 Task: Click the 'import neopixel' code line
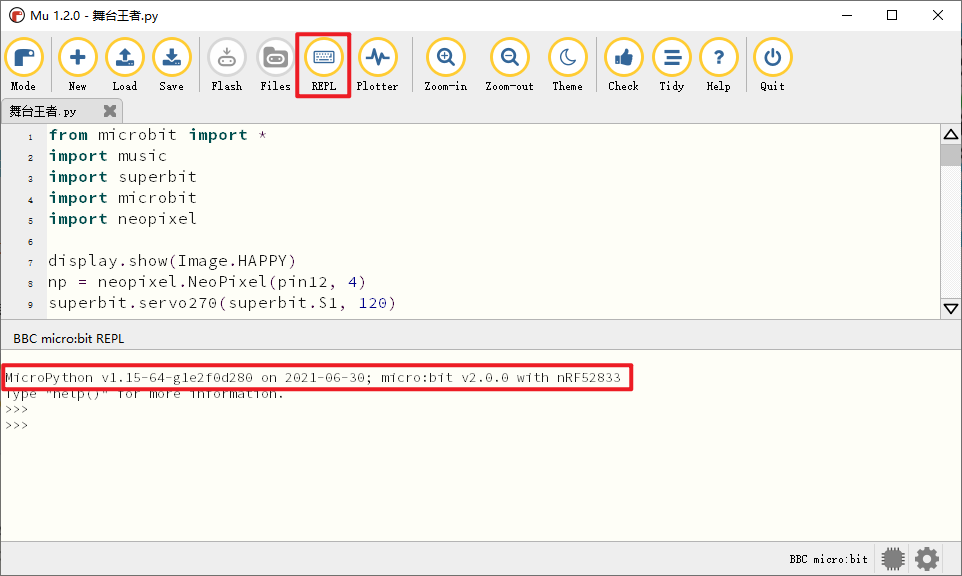123,219
